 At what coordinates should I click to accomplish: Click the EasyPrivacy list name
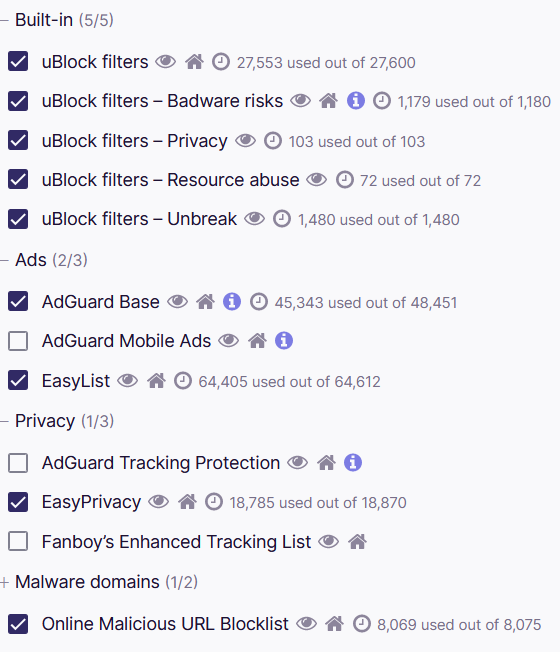[91, 502]
